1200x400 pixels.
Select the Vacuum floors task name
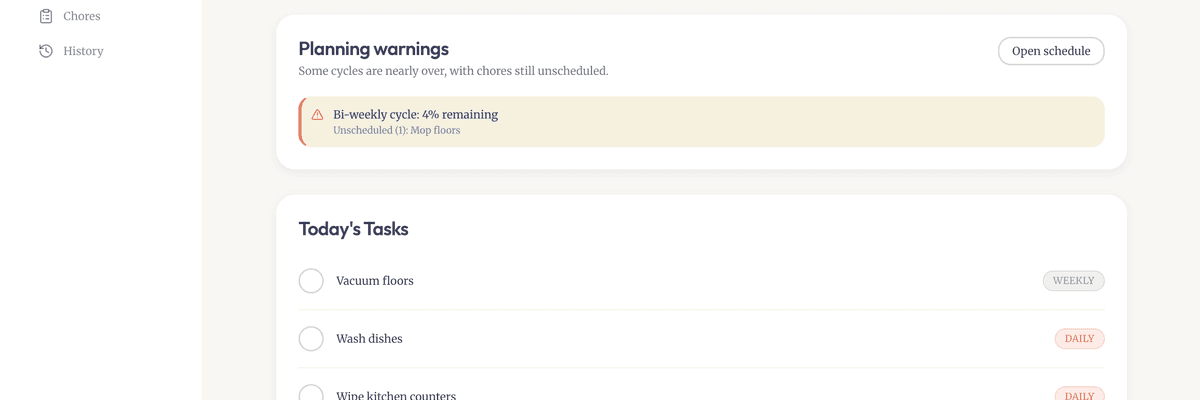[375, 281]
